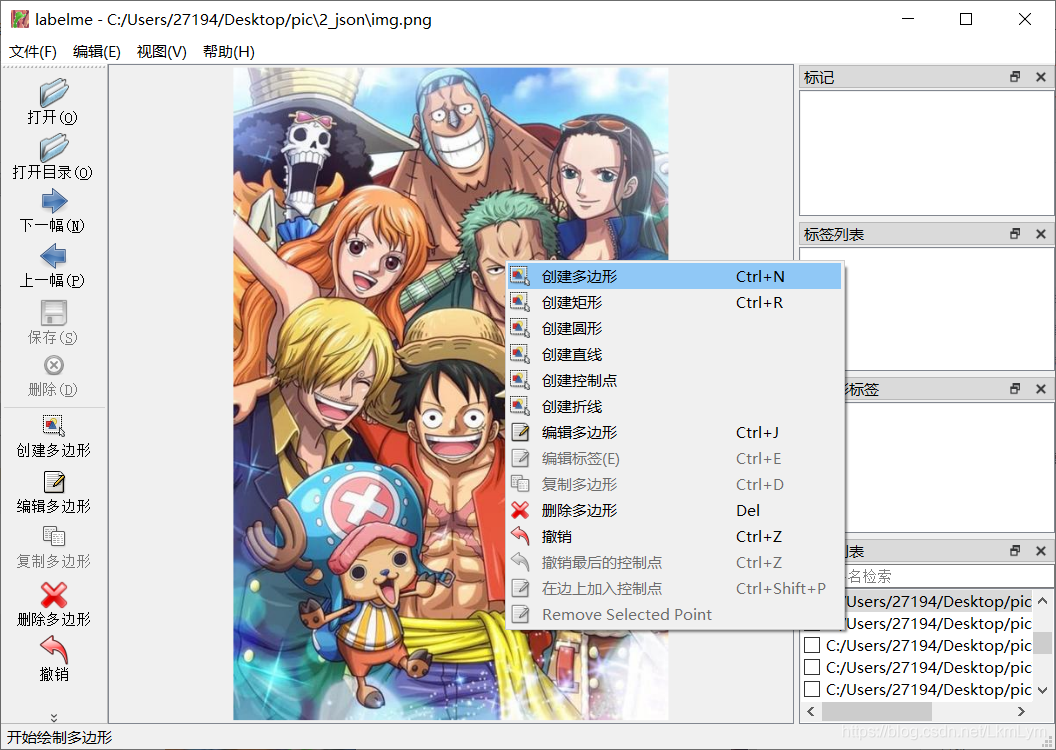Choose 创建多边形 in the context menu
The height and width of the screenshot is (750, 1056).
pos(674,276)
